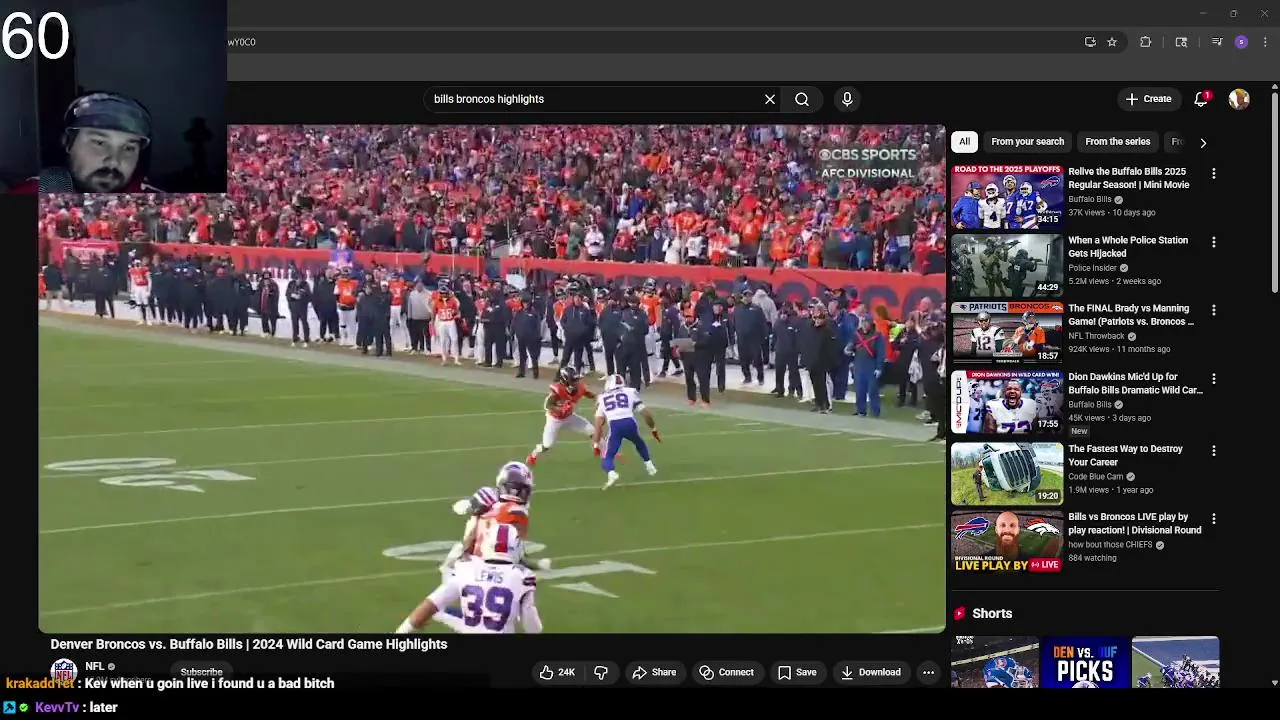The height and width of the screenshot is (720, 1280).
Task: Dislike the video with thumbs down
Action: (601, 672)
